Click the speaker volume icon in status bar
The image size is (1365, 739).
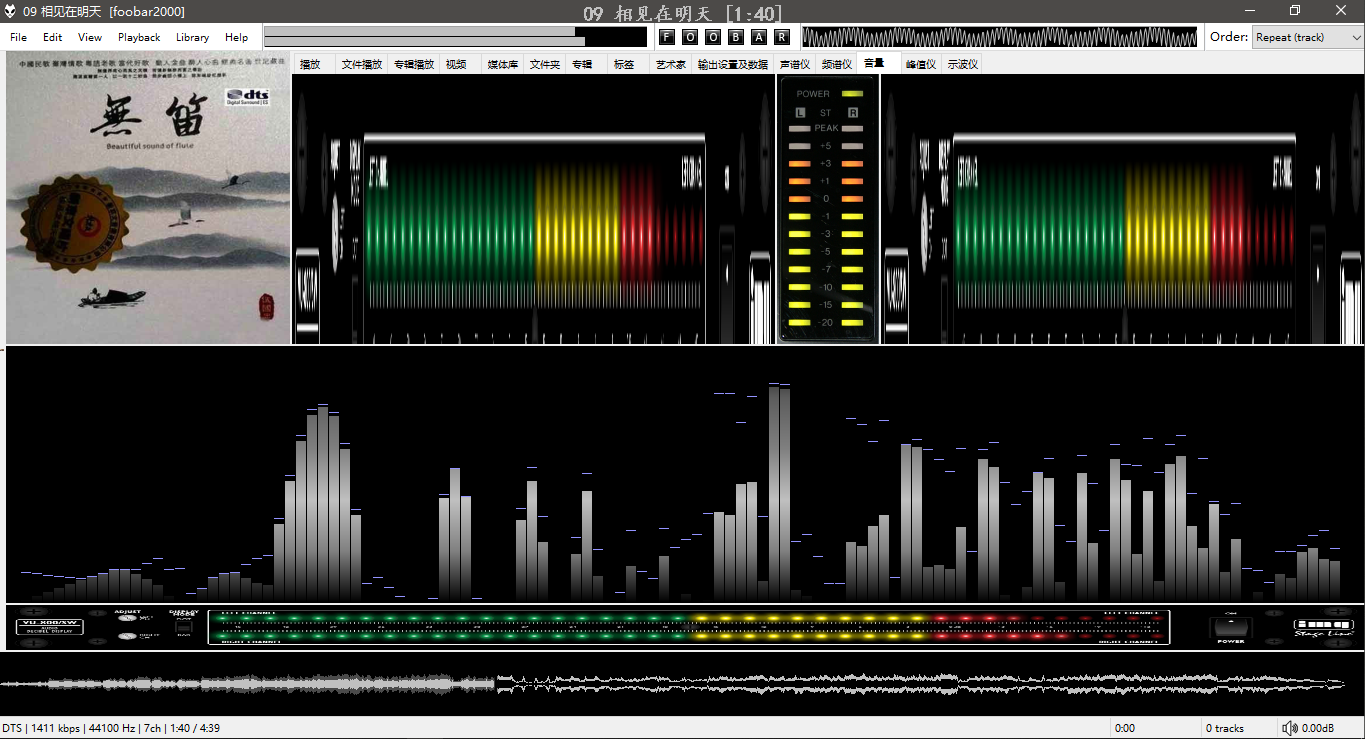pos(1290,728)
